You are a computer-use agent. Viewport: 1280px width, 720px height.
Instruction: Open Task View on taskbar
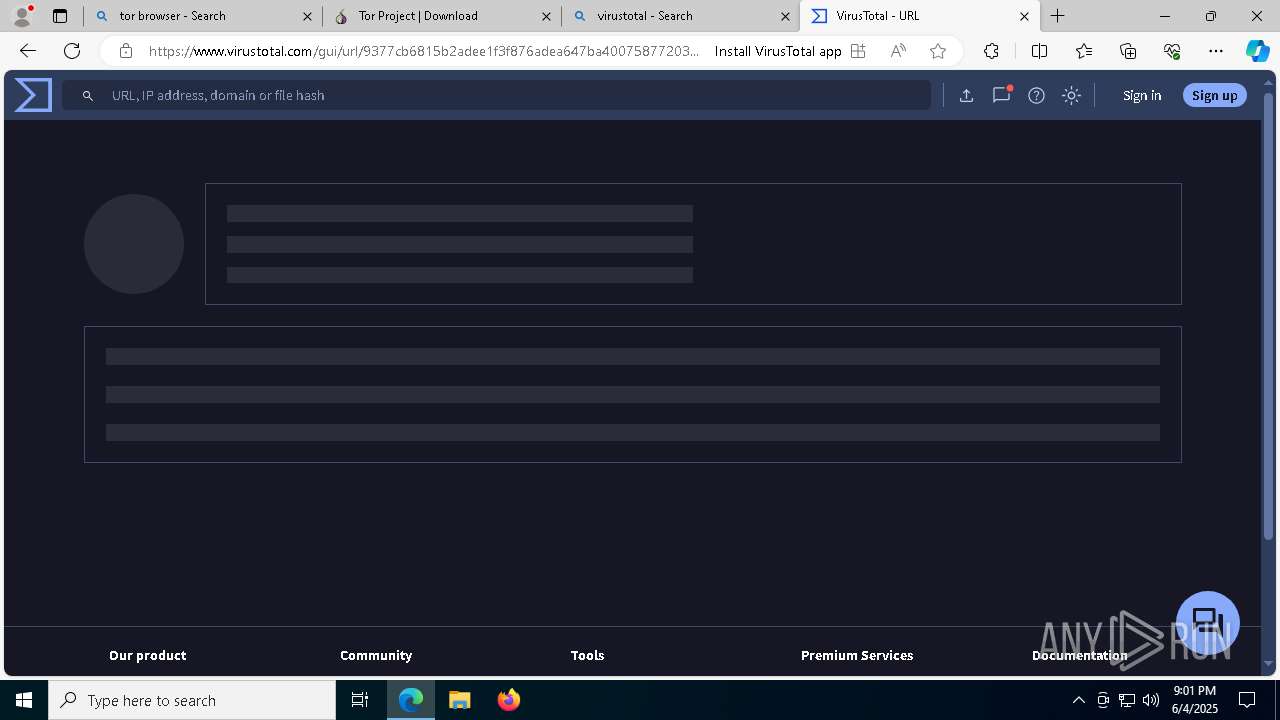pyautogui.click(x=360, y=700)
